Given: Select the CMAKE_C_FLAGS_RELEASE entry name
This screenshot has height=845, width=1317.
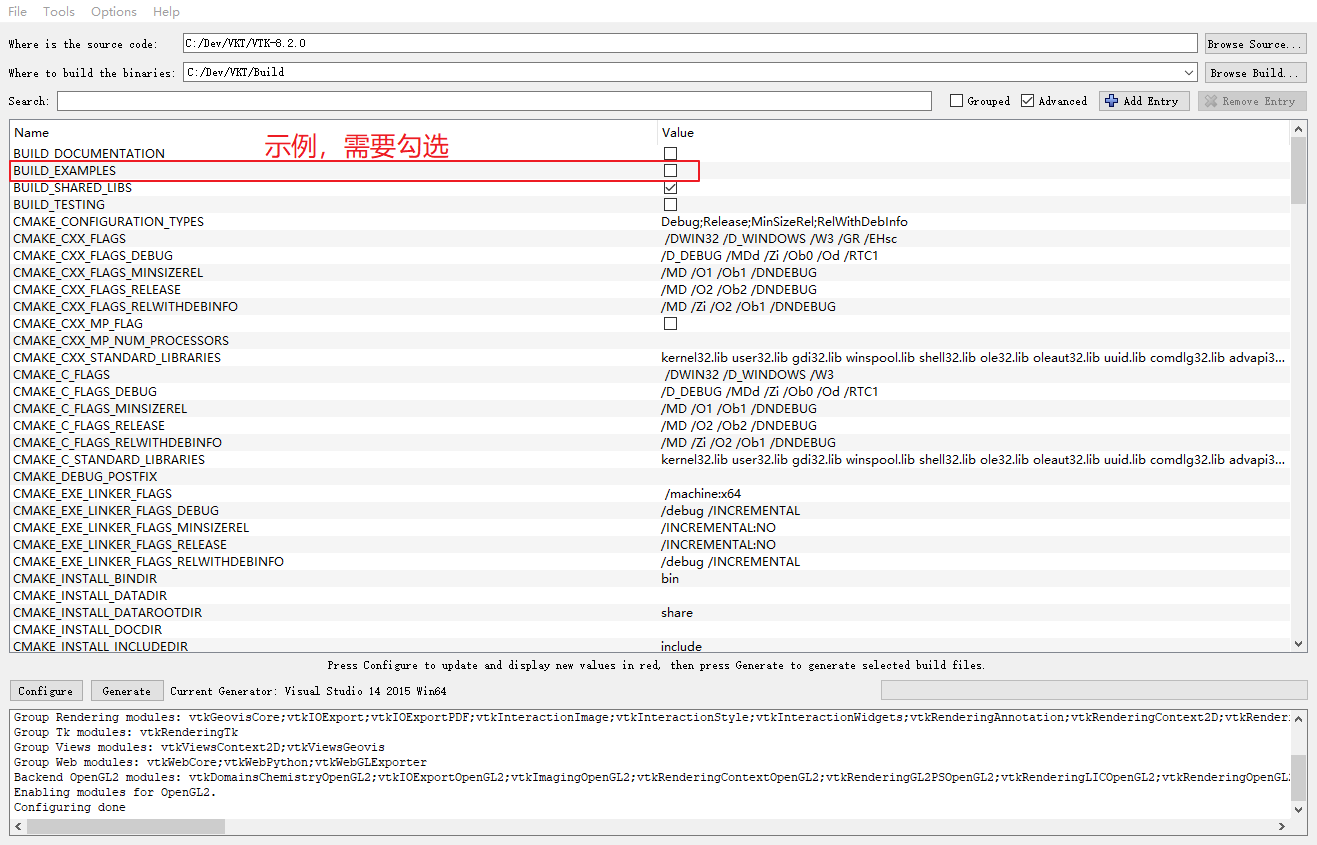Looking at the screenshot, I should (x=89, y=425).
